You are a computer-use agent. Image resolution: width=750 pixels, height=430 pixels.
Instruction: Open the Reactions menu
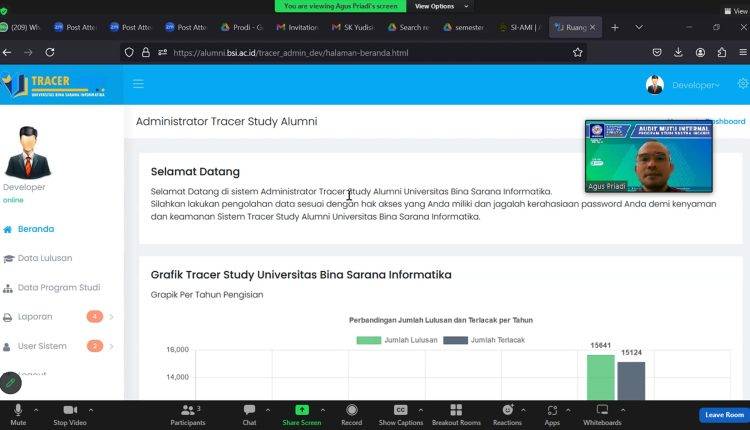(507, 415)
